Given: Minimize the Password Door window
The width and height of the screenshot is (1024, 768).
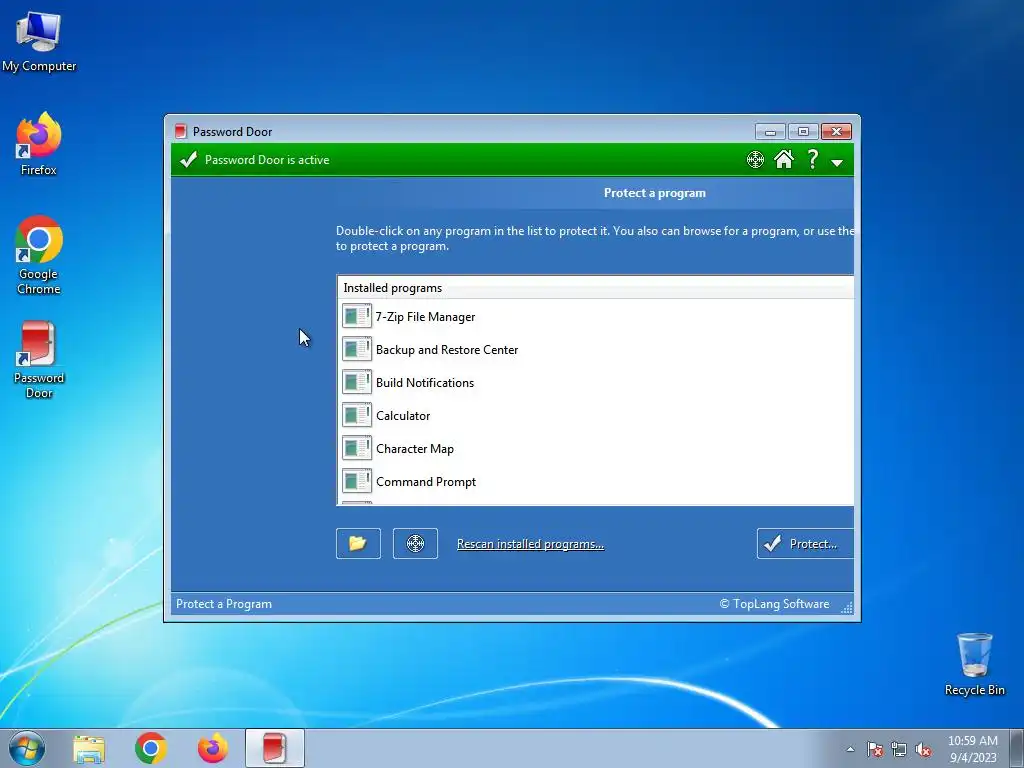Looking at the screenshot, I should click(x=770, y=132).
